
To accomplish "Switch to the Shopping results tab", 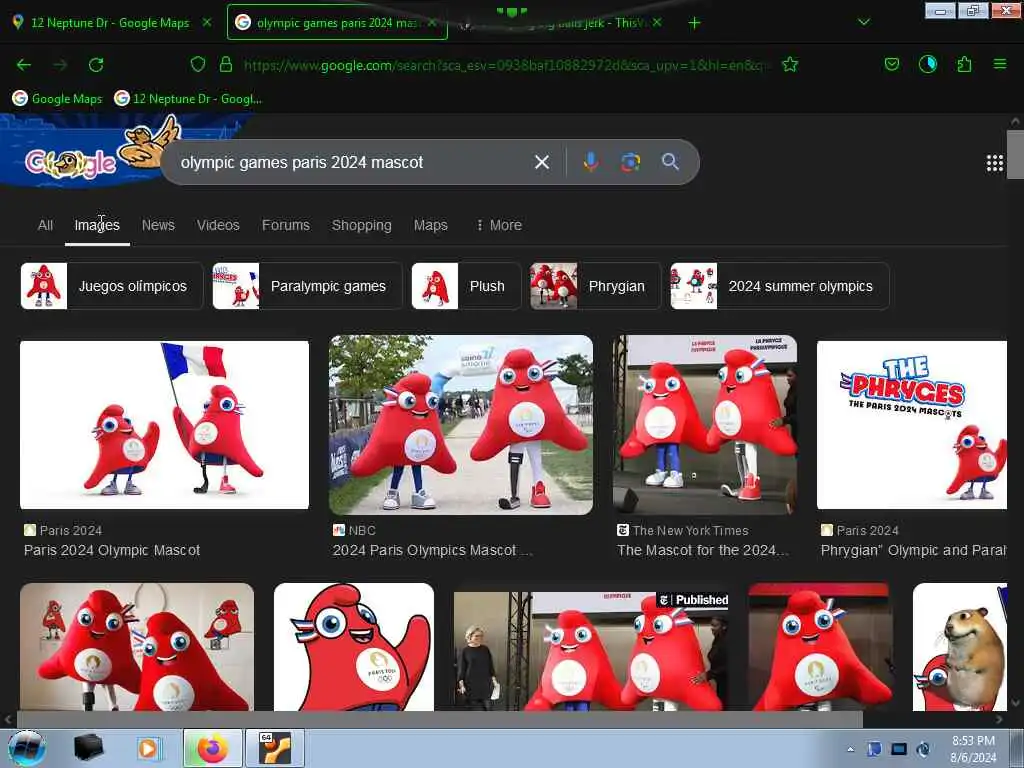I will [361, 225].
